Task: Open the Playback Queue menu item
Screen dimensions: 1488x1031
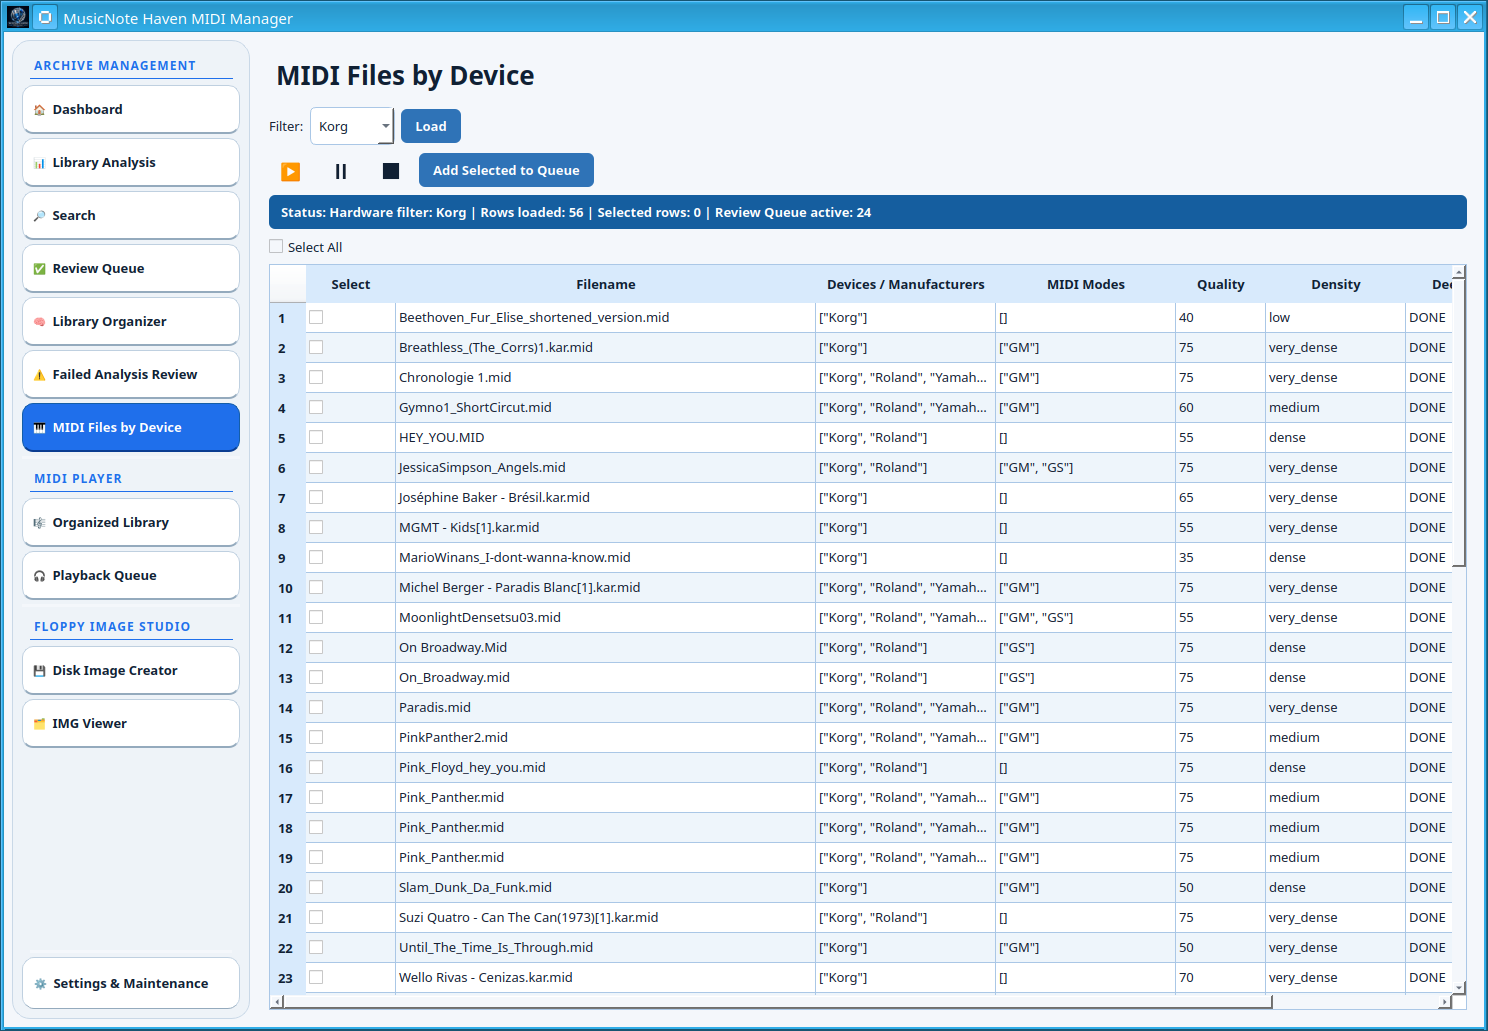Action: coord(131,575)
